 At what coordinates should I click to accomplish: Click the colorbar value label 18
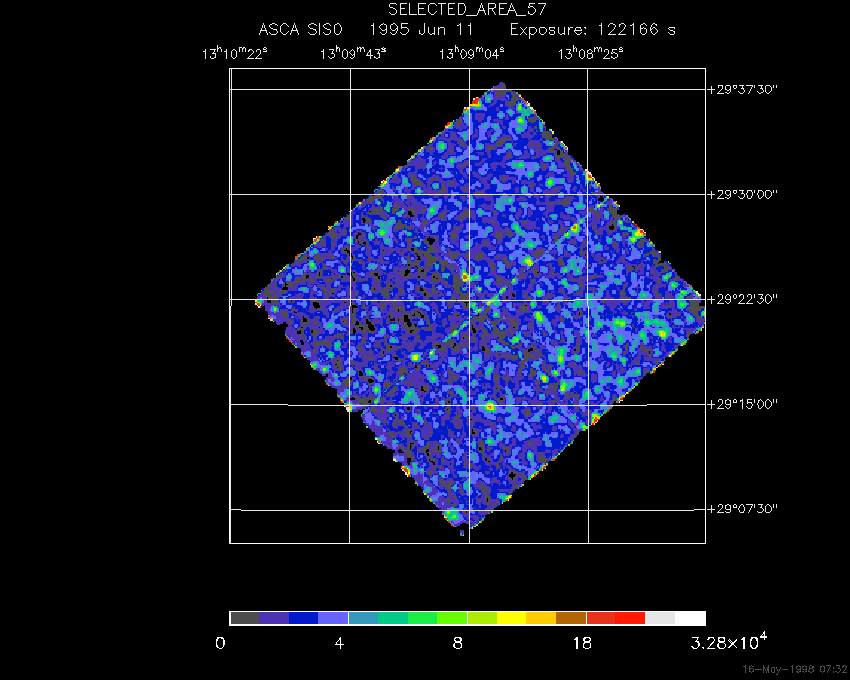coord(581,642)
